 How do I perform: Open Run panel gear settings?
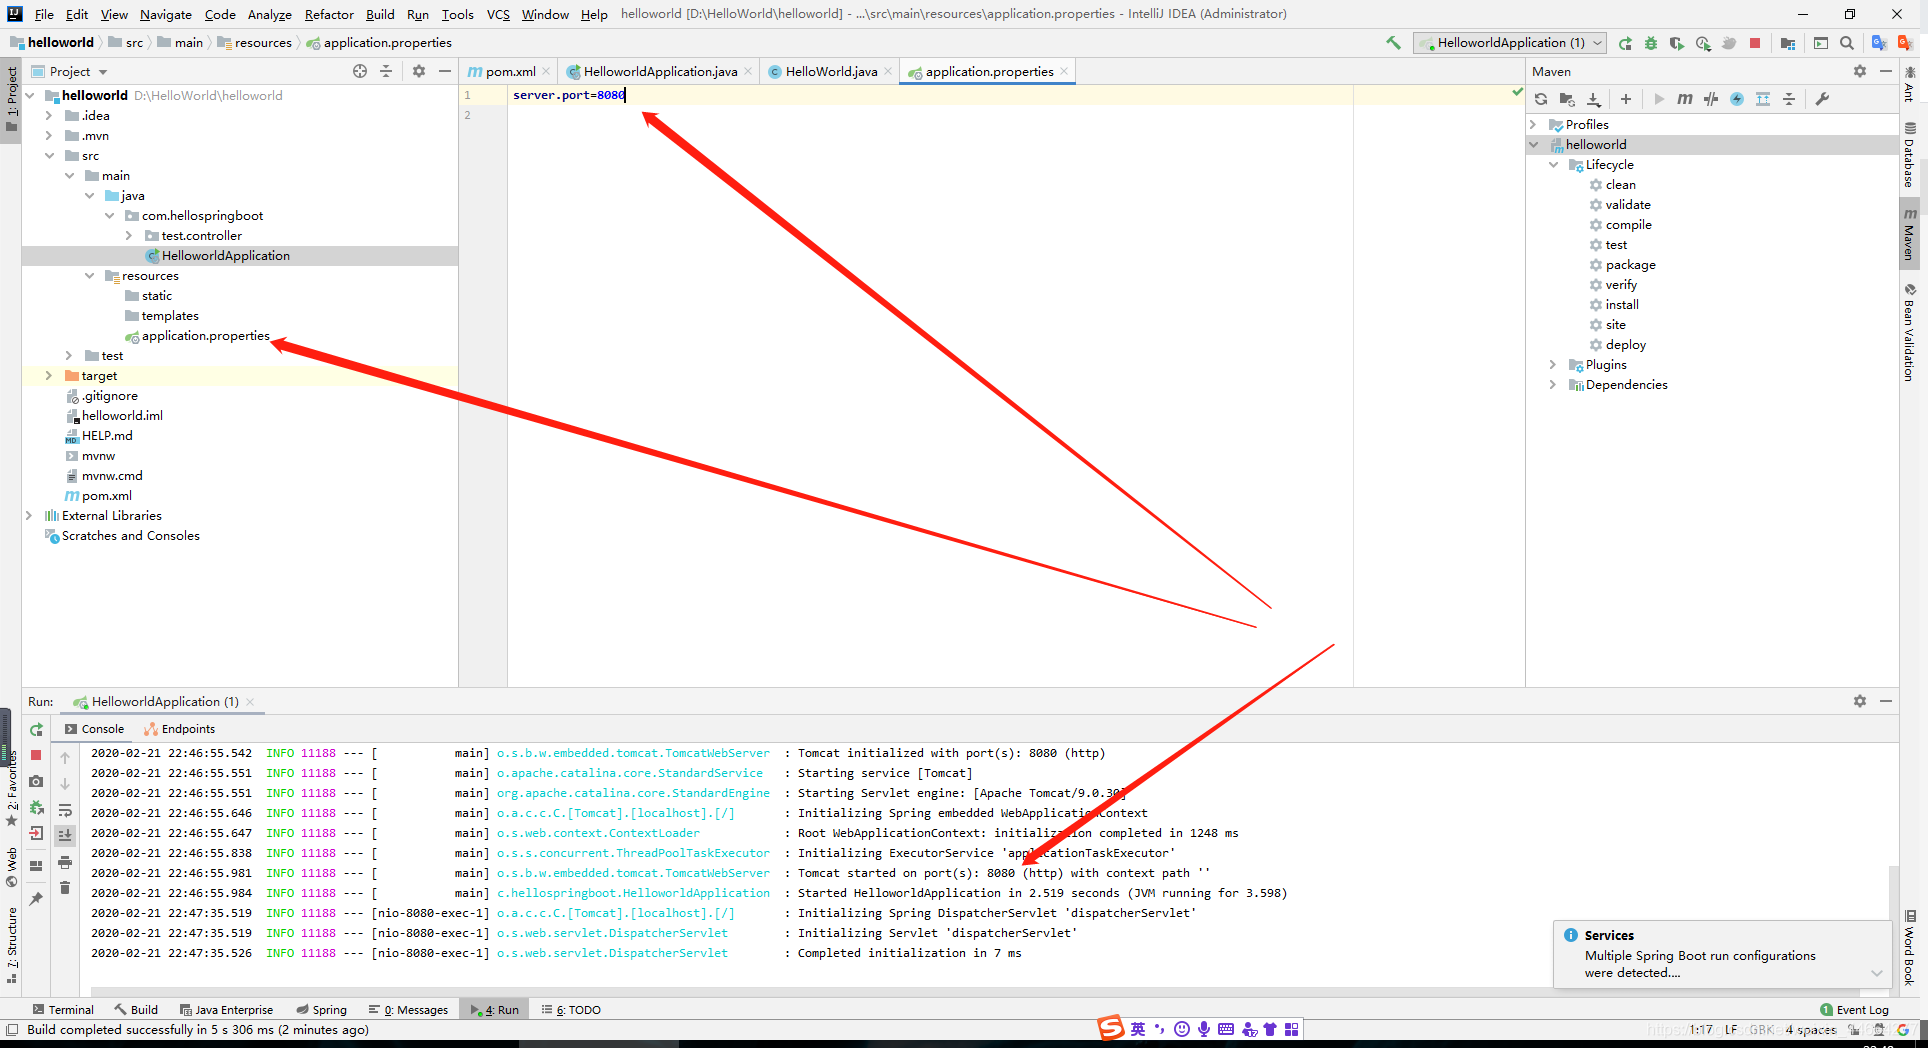tap(1860, 701)
